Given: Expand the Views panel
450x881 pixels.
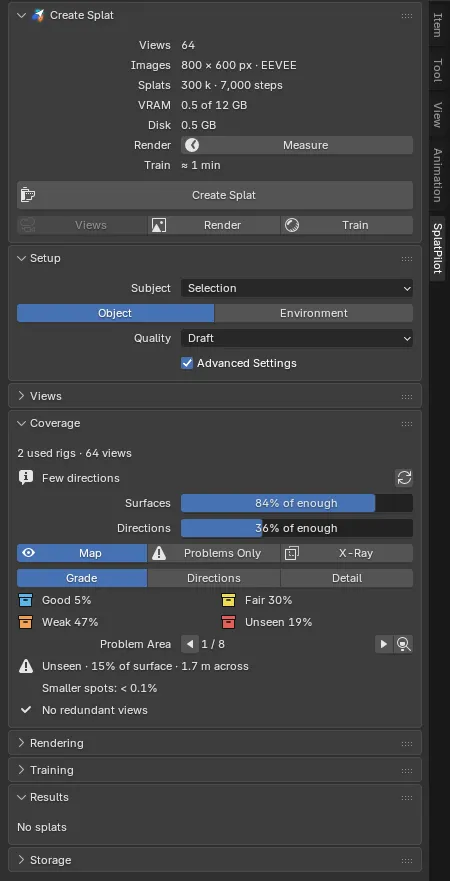Looking at the screenshot, I should coord(21,396).
